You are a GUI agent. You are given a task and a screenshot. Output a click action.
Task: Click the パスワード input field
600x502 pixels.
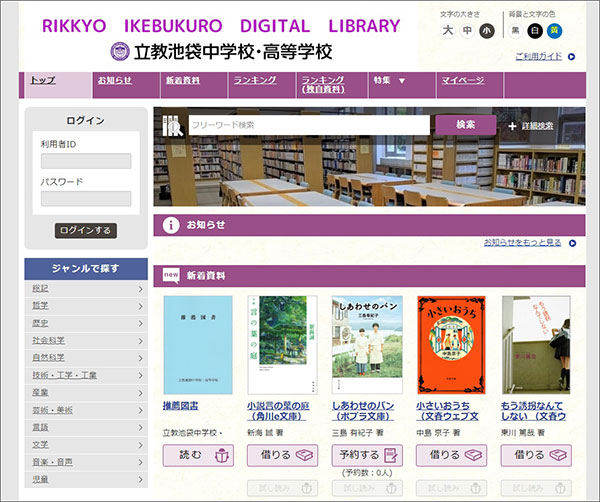[86, 199]
